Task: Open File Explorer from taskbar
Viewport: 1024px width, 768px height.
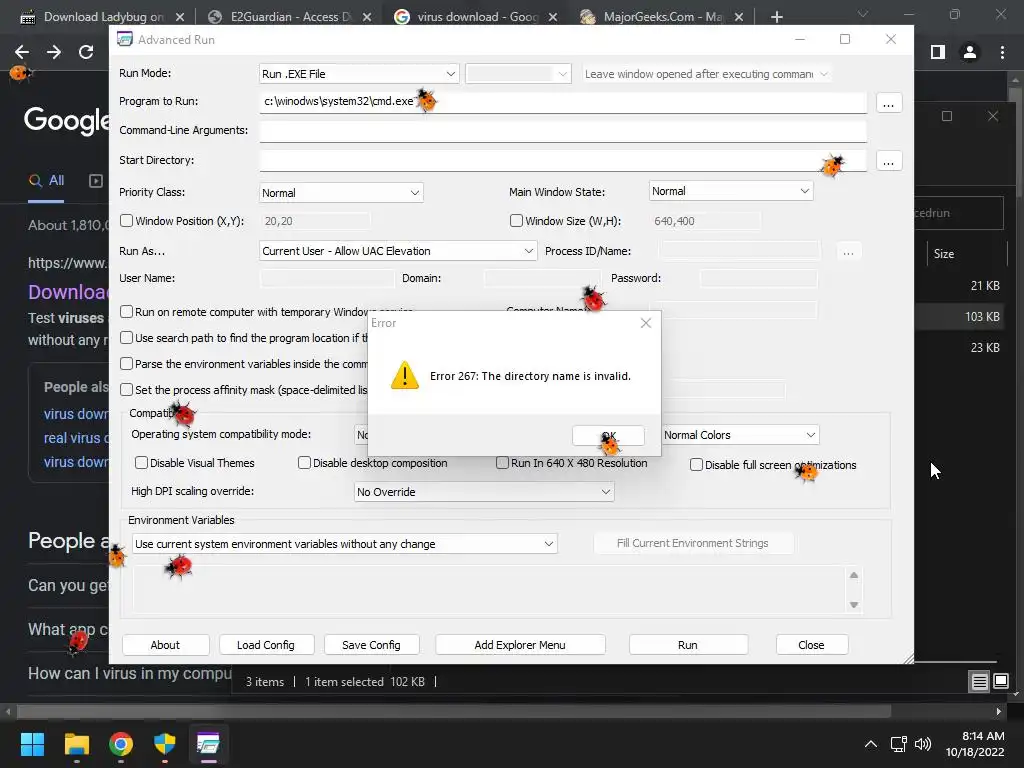Action: click(76, 744)
